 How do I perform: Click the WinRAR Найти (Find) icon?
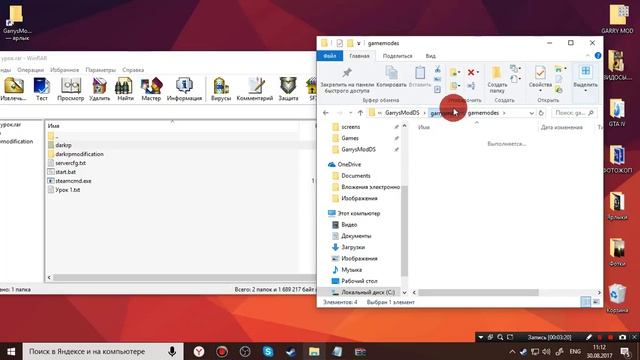click(124, 89)
